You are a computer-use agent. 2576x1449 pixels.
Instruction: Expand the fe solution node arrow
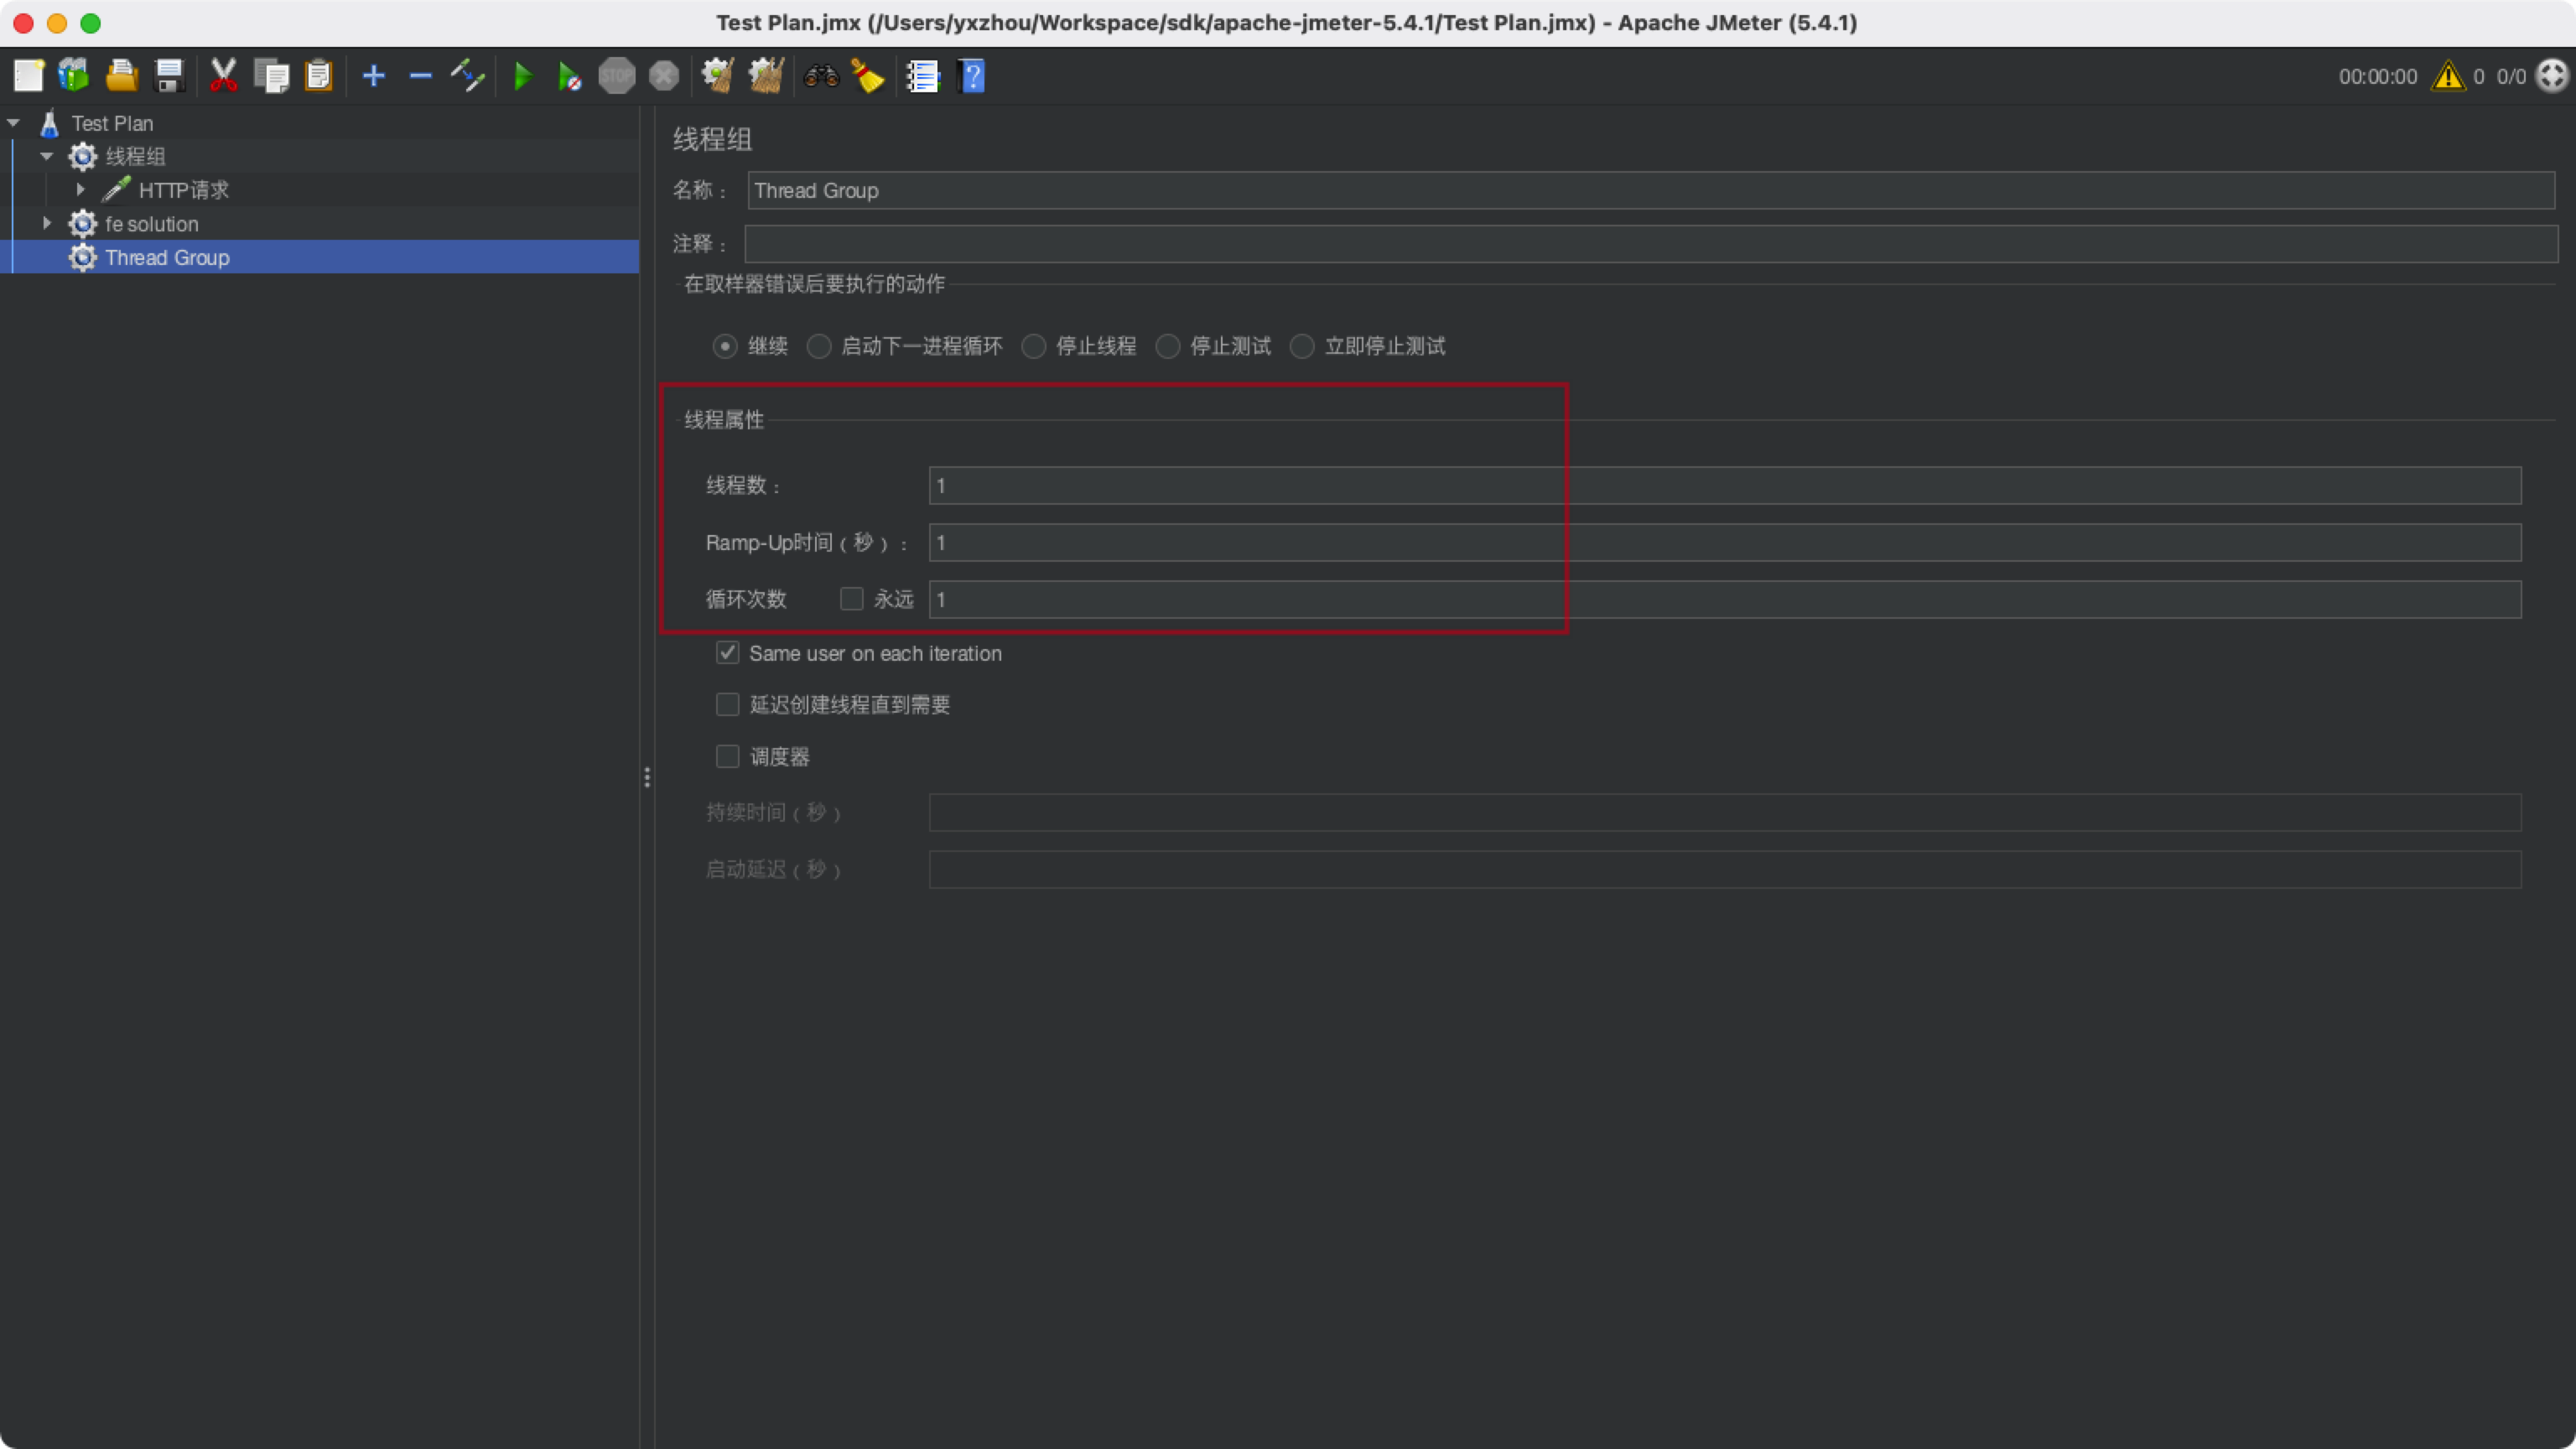point(46,223)
